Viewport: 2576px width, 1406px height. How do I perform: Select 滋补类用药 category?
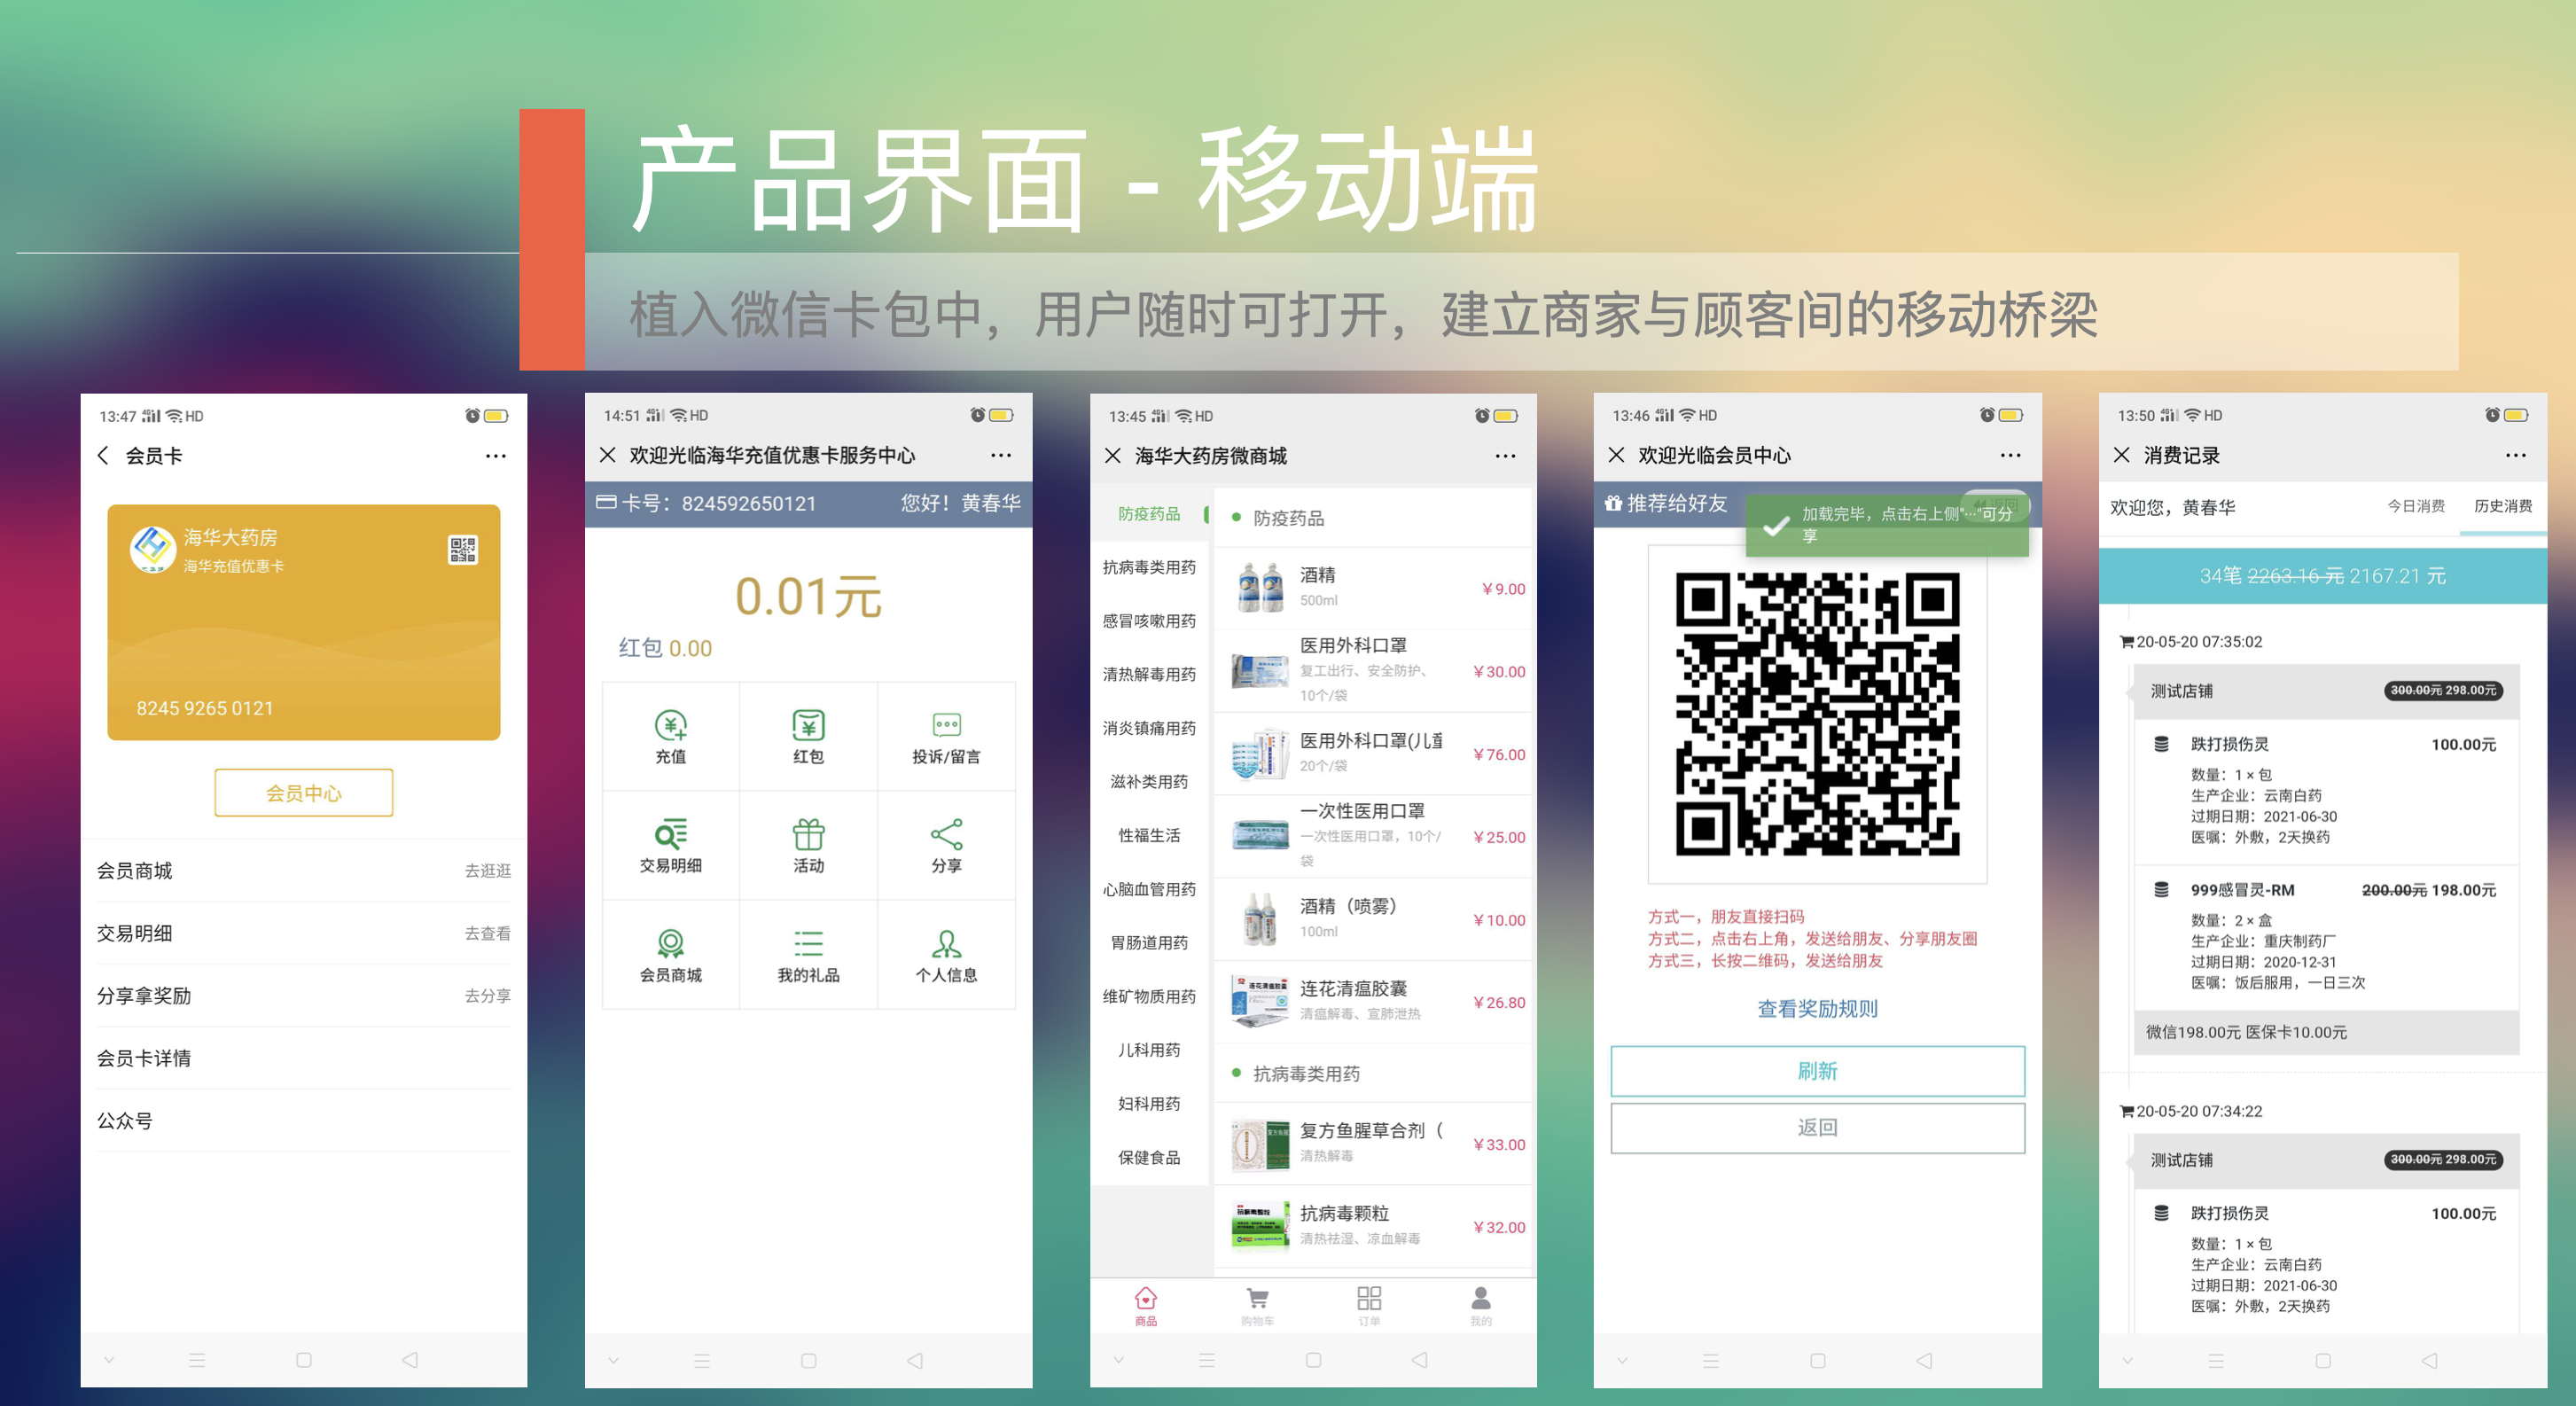pos(1149,782)
